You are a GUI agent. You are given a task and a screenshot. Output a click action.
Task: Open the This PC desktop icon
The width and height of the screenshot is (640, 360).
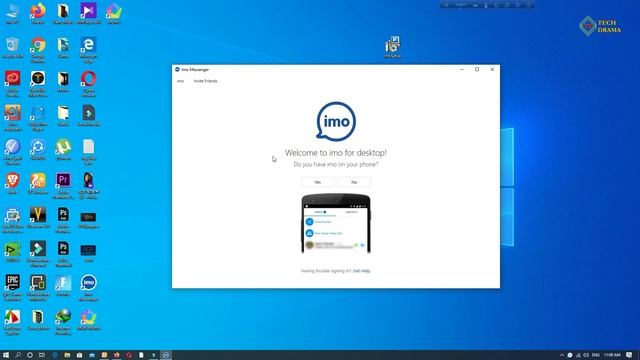coord(12,13)
